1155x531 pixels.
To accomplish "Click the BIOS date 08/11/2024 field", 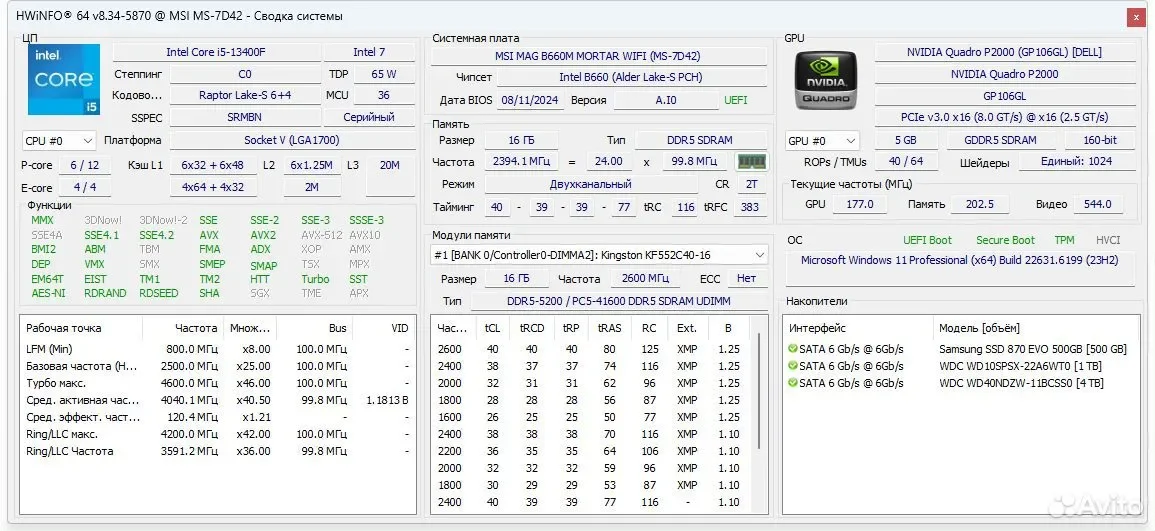I will coord(530,100).
